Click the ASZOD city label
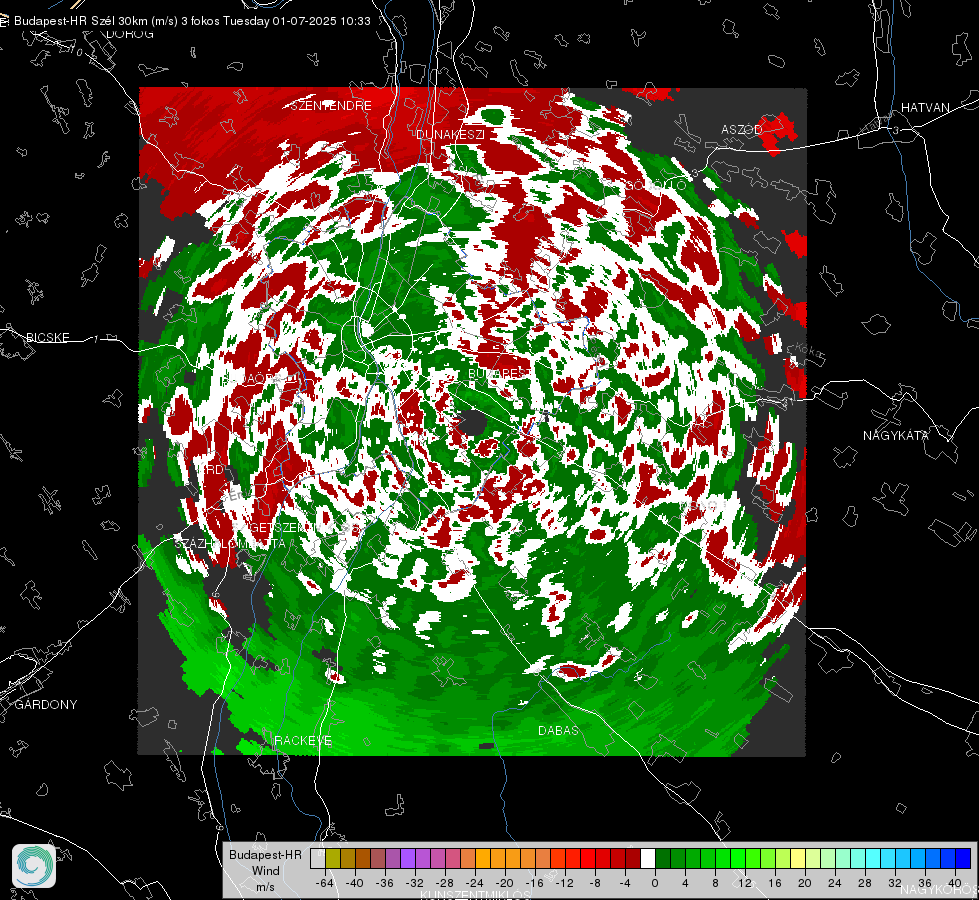 click(x=742, y=129)
